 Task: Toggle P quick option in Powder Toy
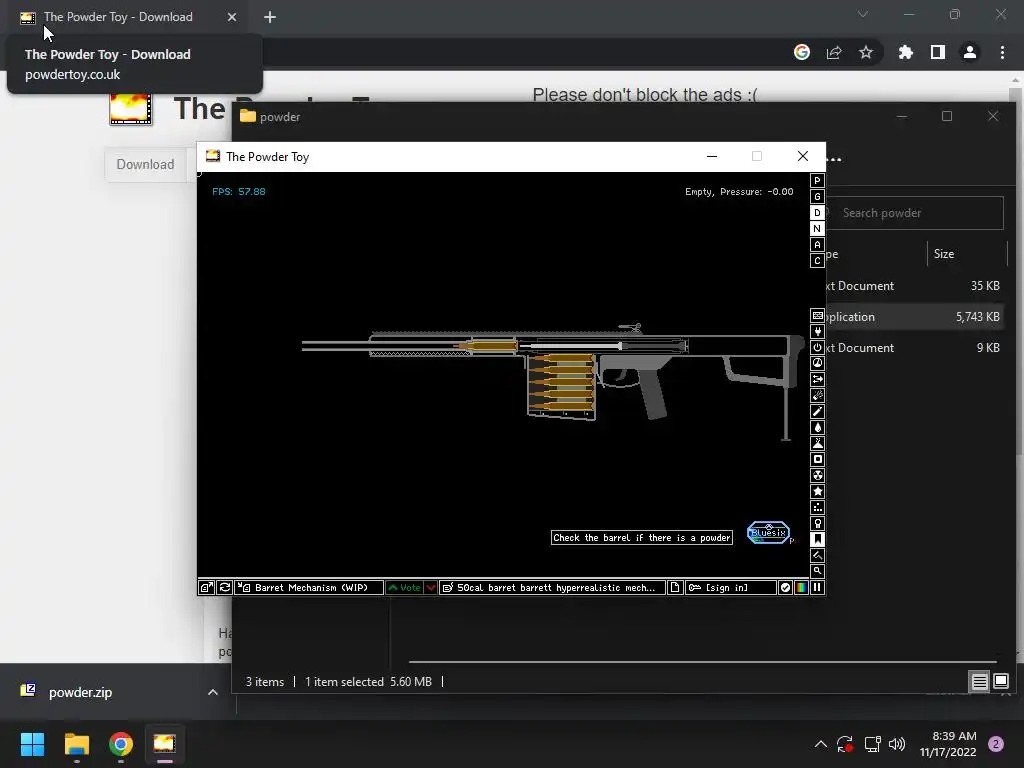(x=817, y=181)
